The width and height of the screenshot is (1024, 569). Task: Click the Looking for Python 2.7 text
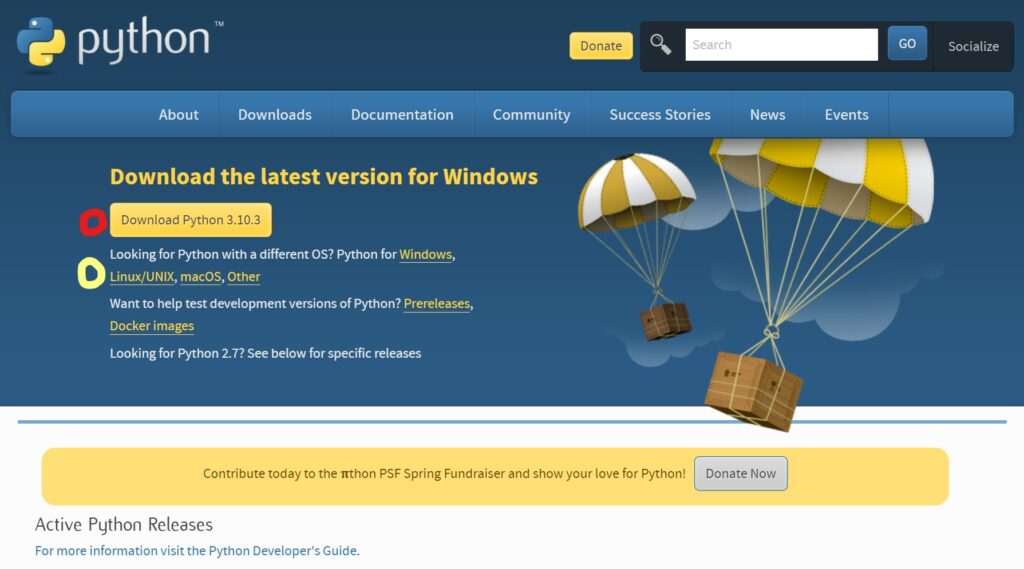265,353
